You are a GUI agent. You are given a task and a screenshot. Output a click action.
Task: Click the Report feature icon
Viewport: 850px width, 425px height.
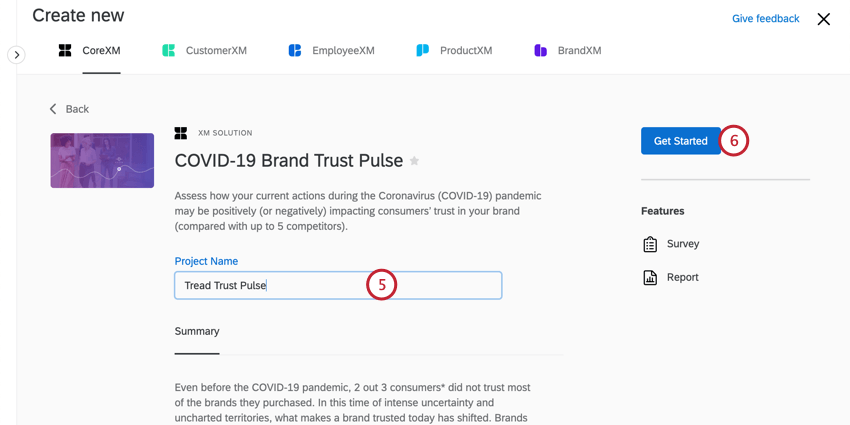point(650,278)
